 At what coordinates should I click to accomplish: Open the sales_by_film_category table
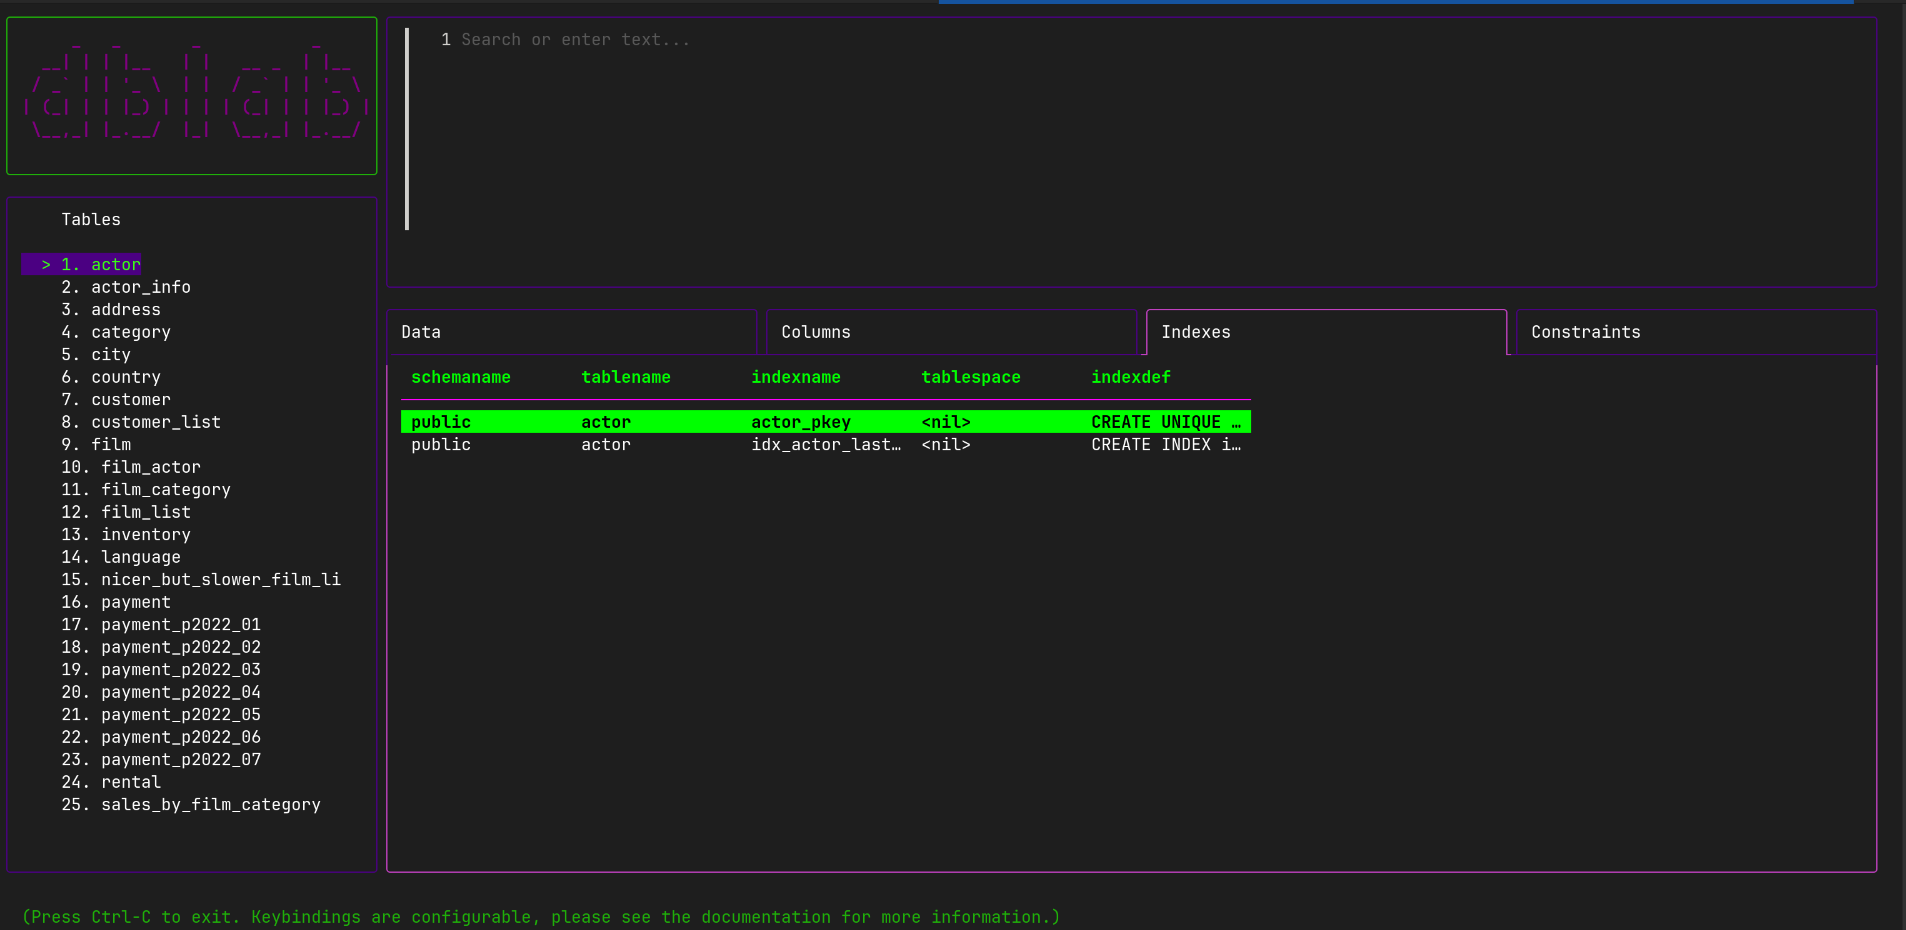coord(191,805)
